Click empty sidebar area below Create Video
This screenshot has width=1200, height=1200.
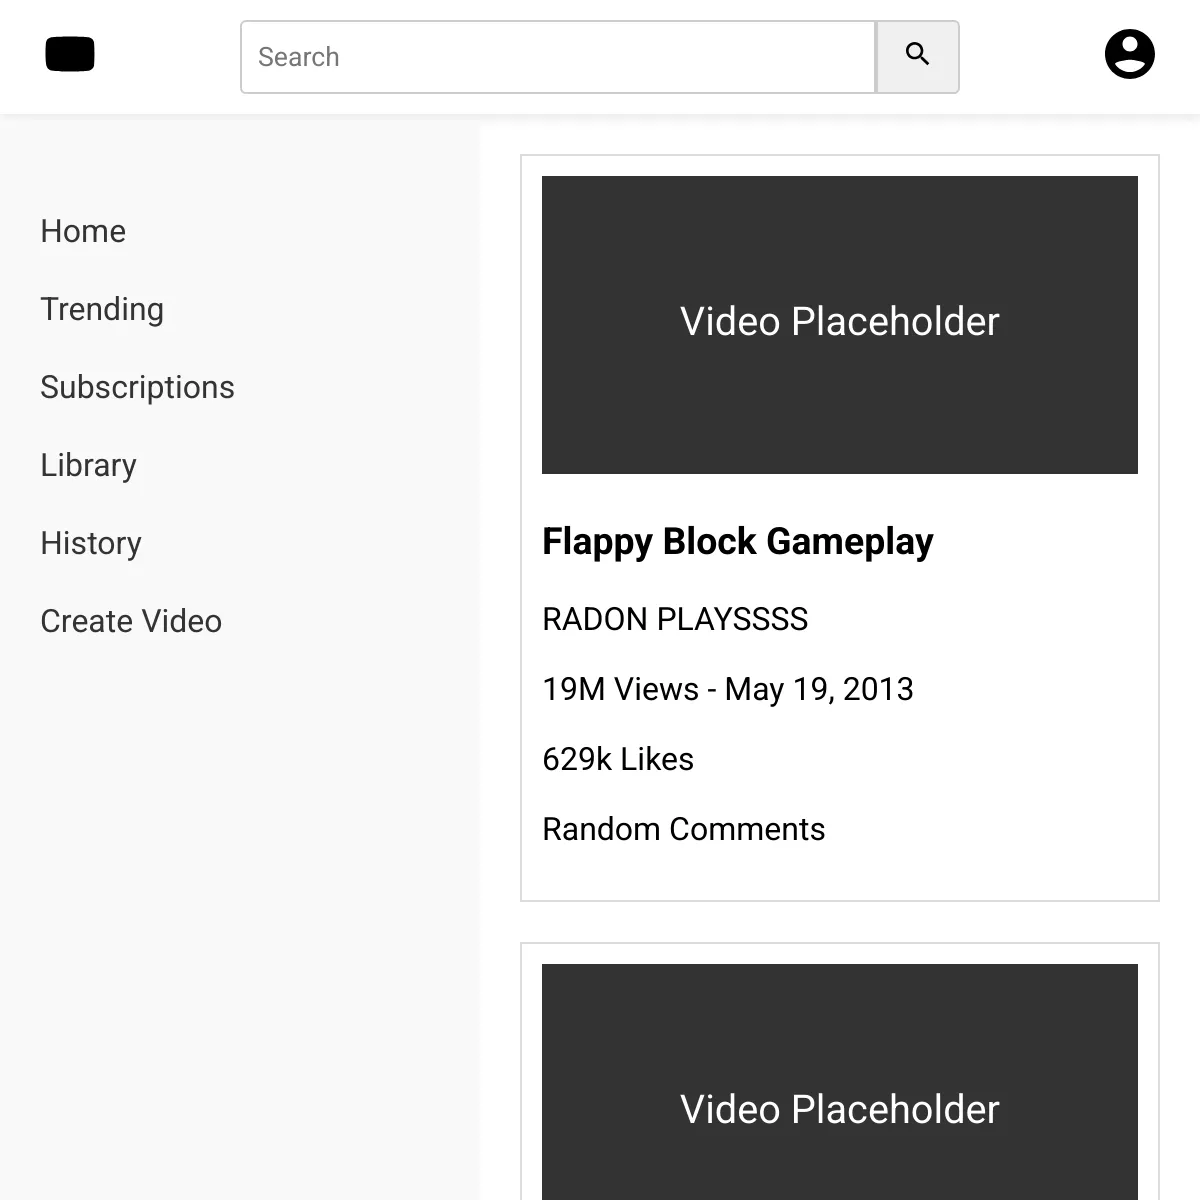tap(240, 900)
